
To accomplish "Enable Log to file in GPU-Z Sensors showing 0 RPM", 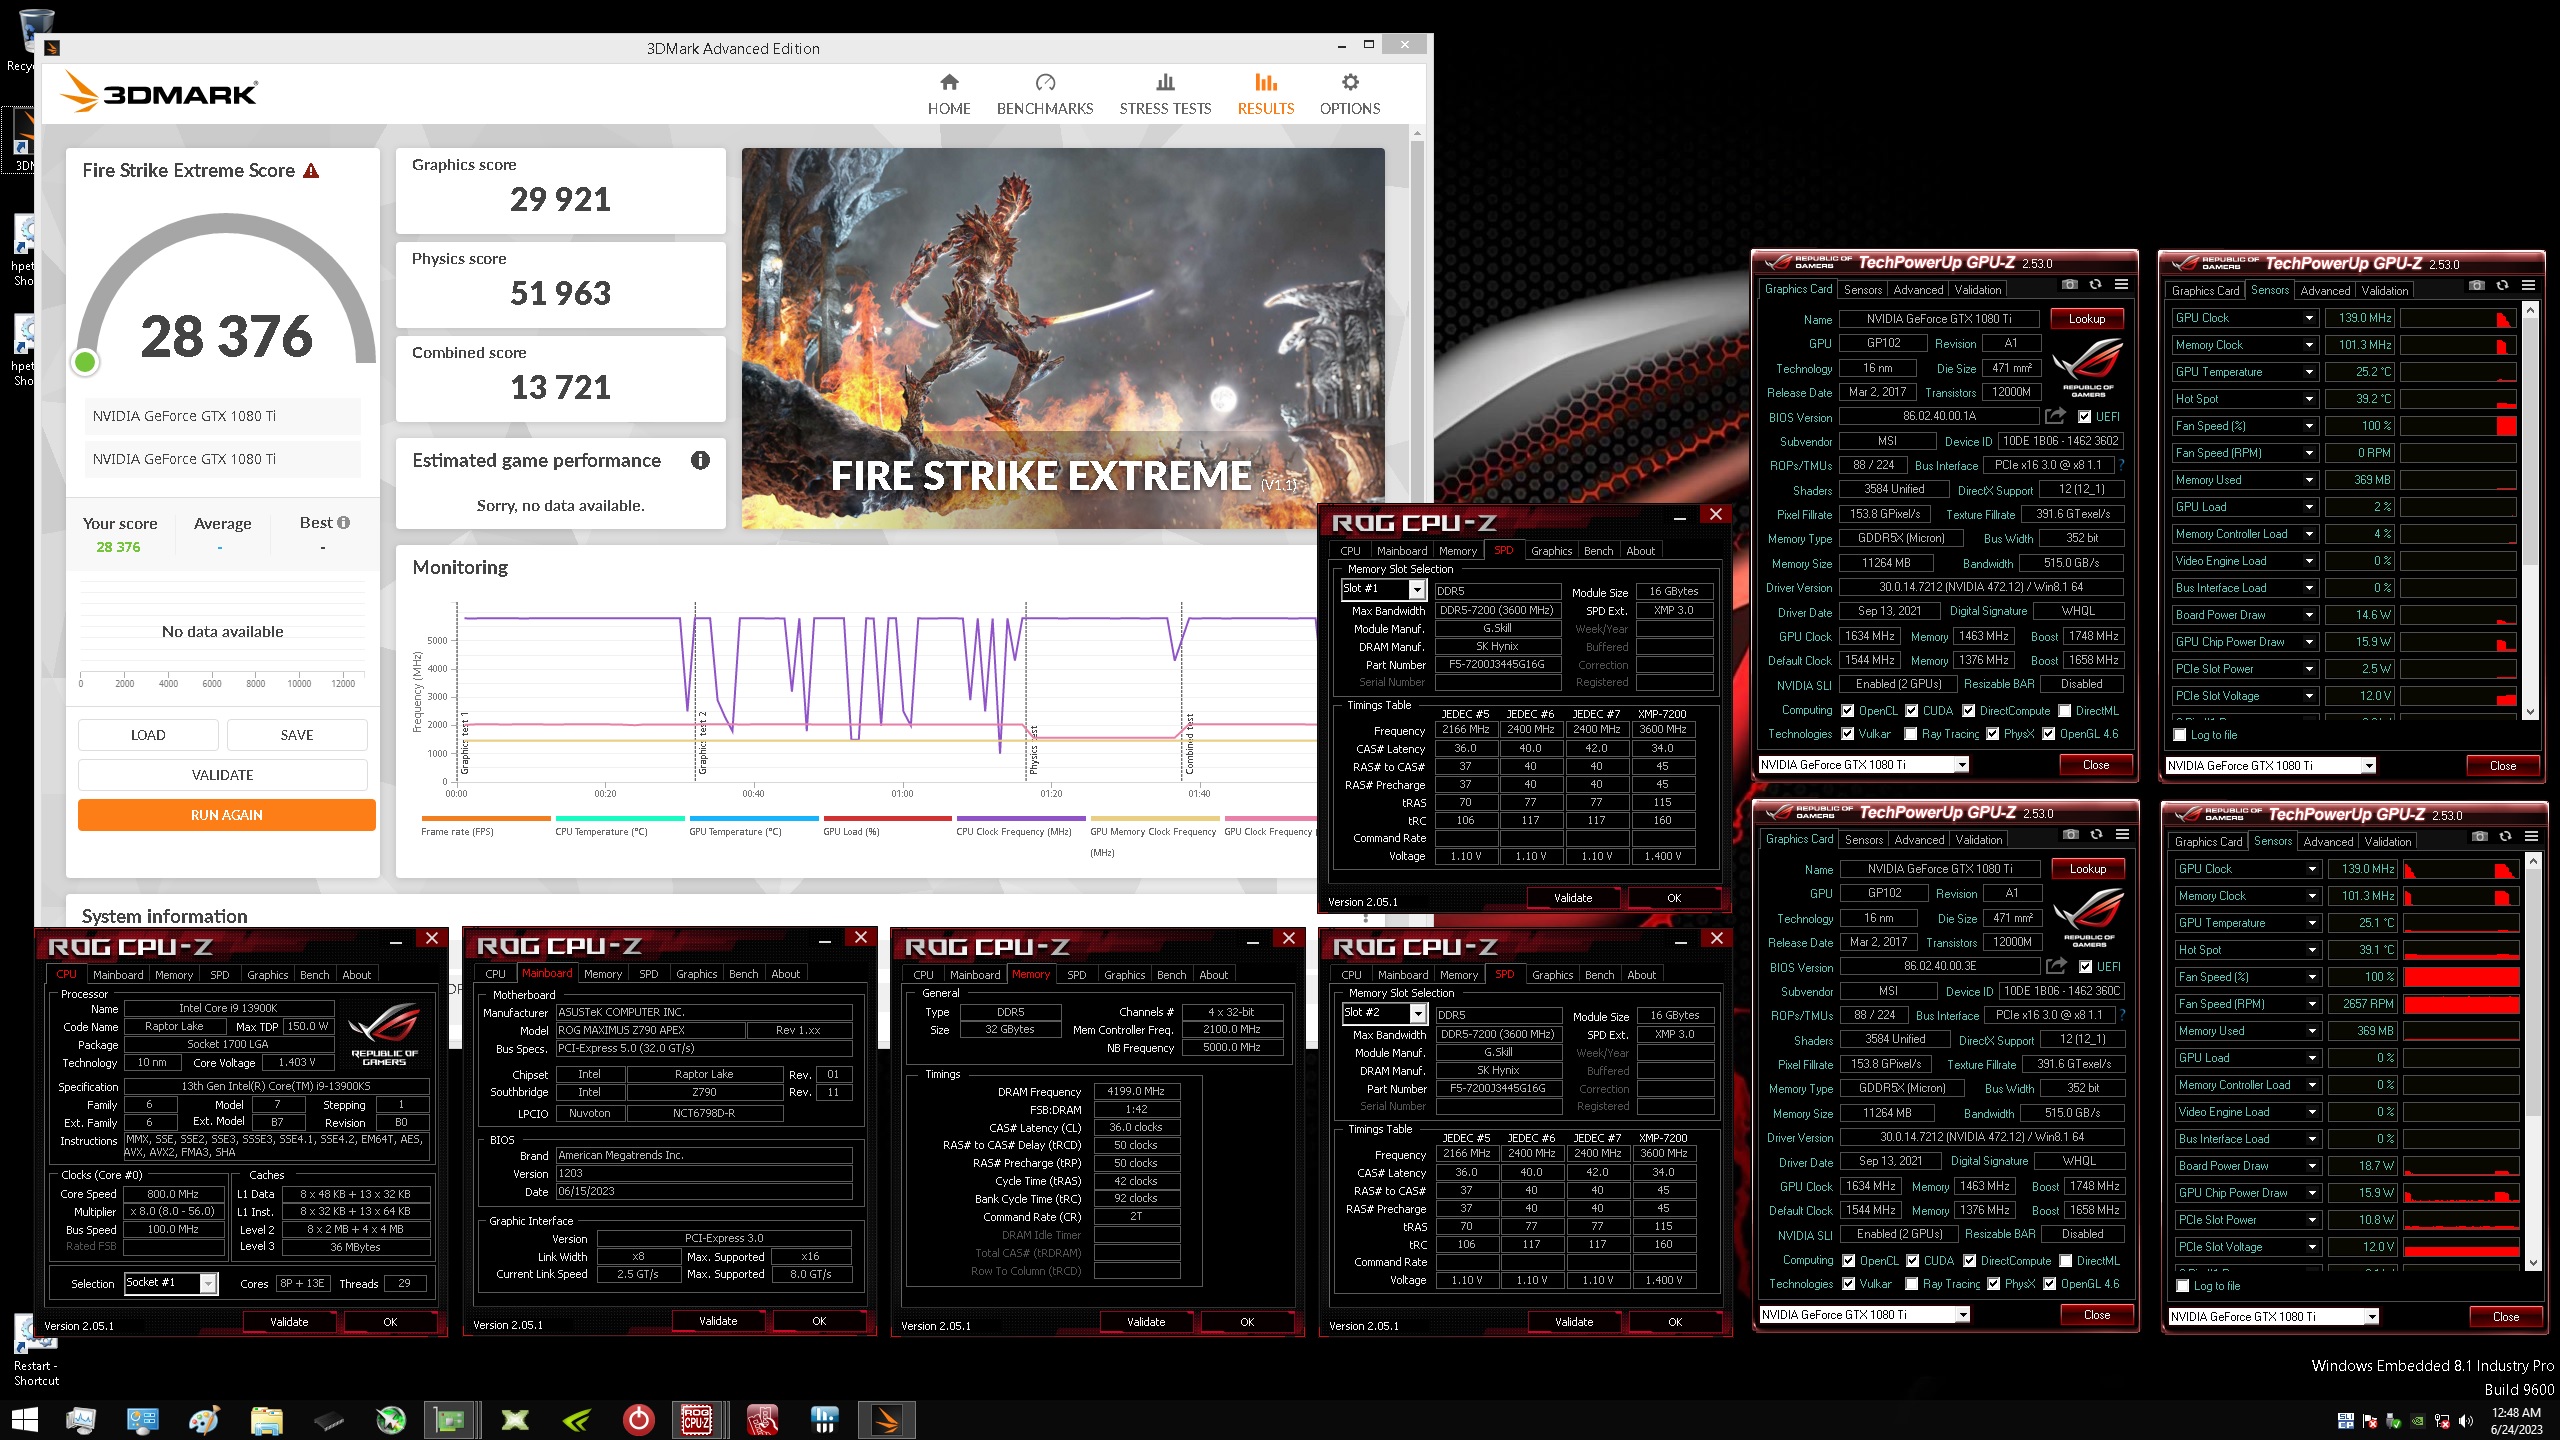I will tap(2180, 735).
